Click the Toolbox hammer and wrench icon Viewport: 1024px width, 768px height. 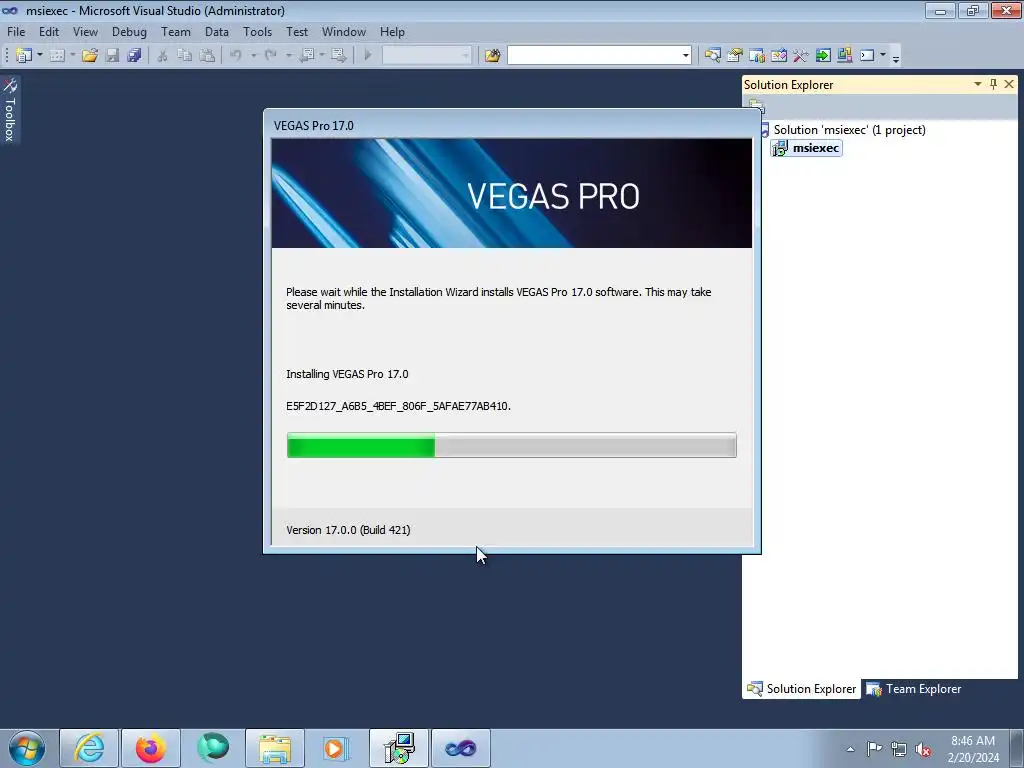[x=801, y=56]
